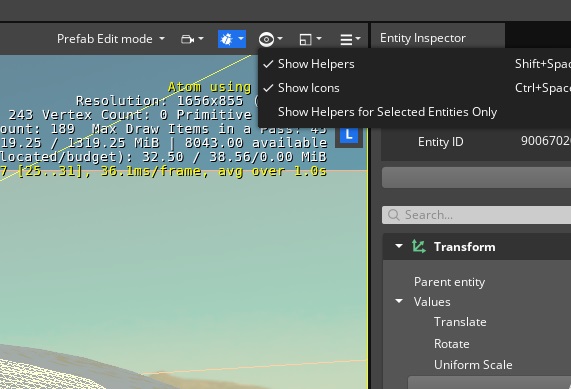
Task: Focus the component Search field
Action: [x=476, y=215]
